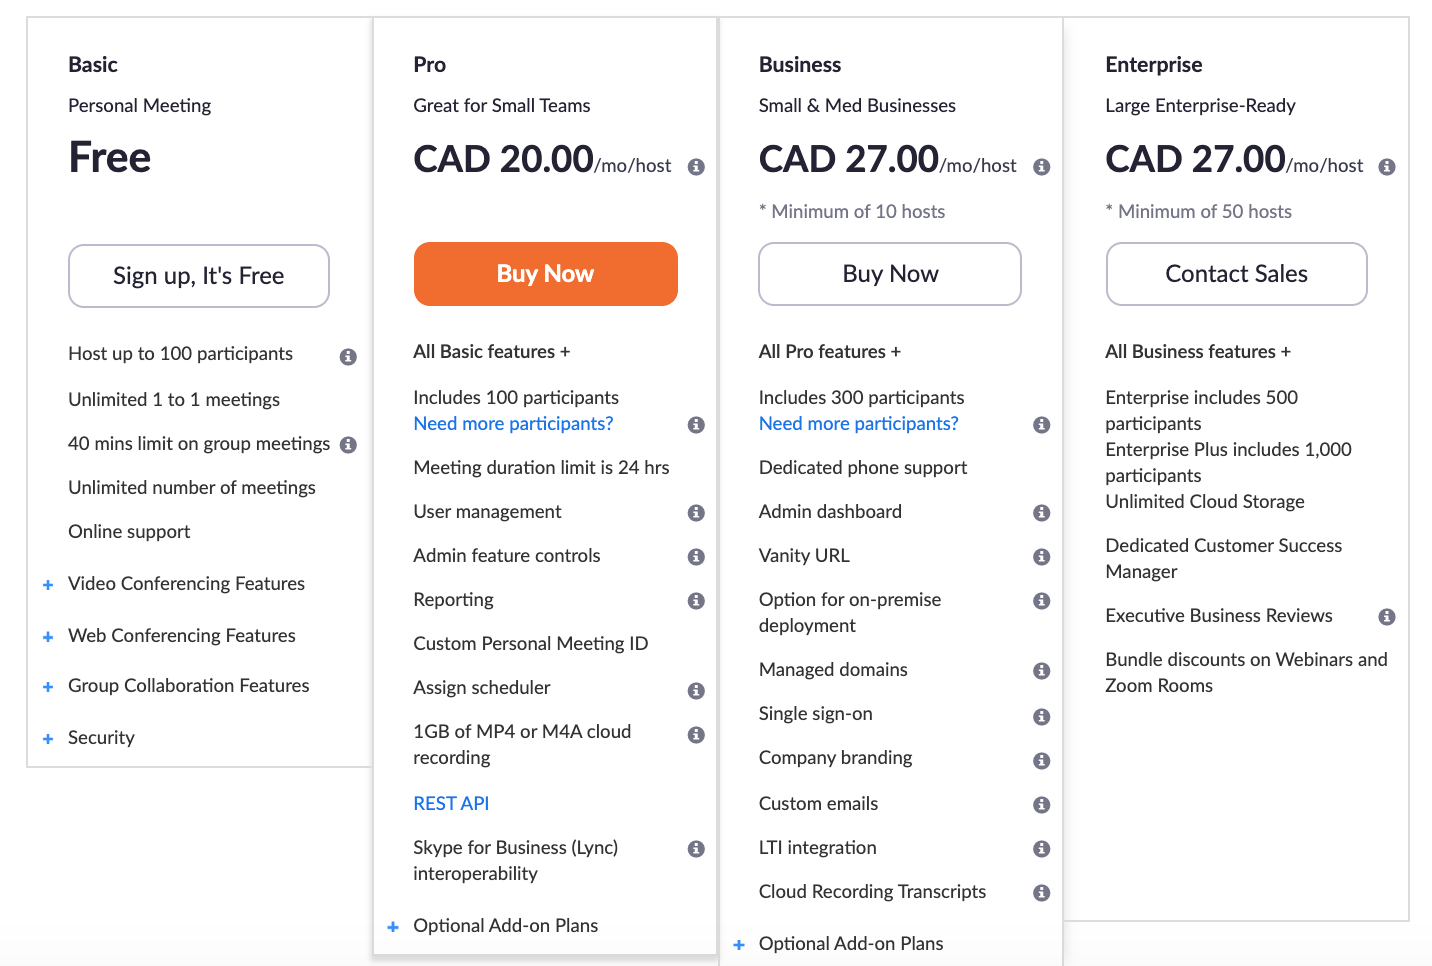Click info icon next to Single sign-on
This screenshot has width=1432, height=966.
coord(1041,717)
